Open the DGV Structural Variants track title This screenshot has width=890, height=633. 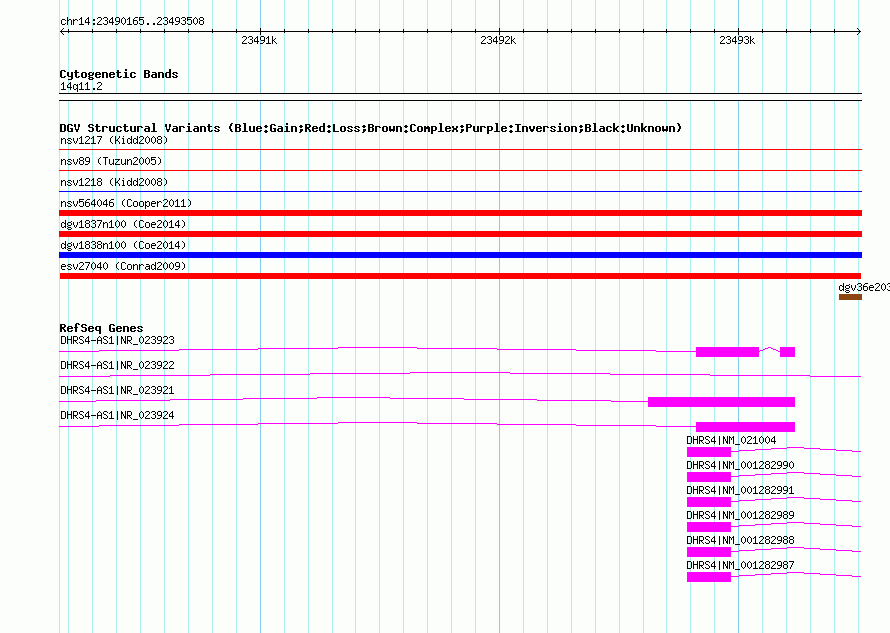click(x=371, y=128)
